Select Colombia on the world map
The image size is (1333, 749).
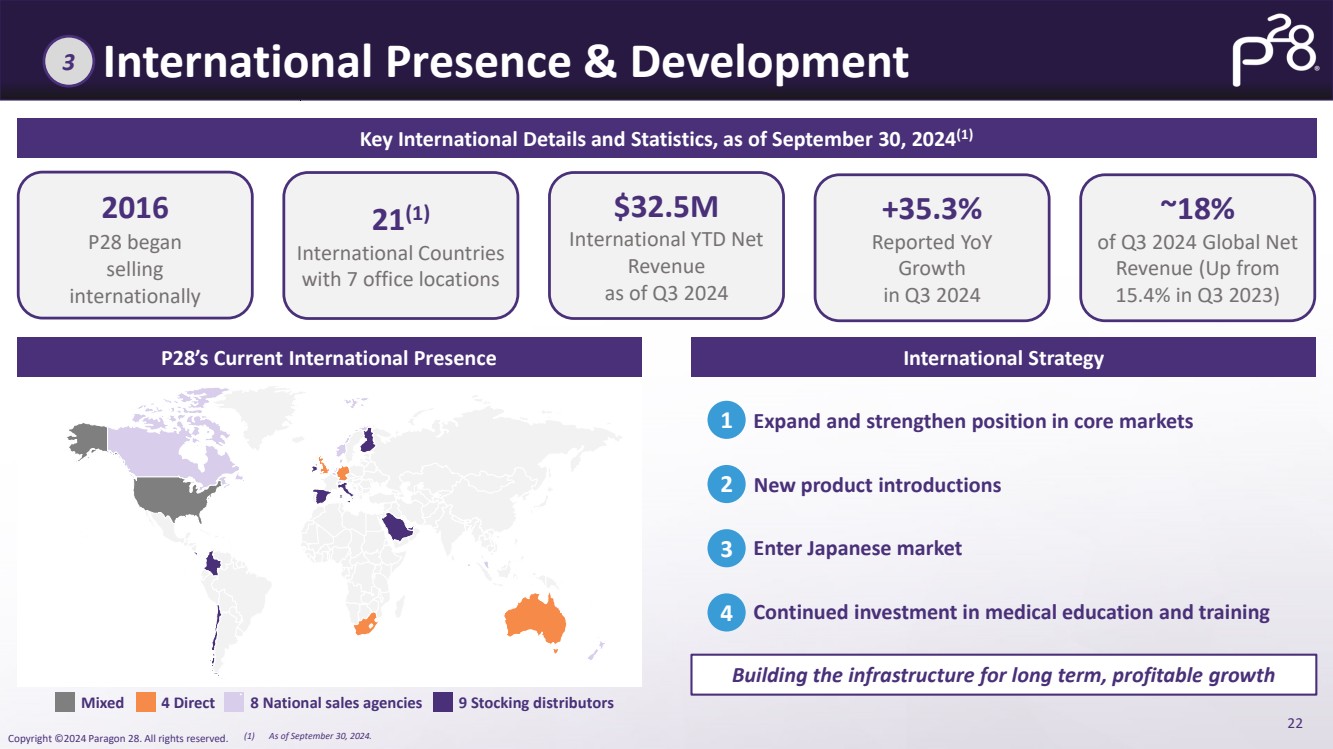212,564
